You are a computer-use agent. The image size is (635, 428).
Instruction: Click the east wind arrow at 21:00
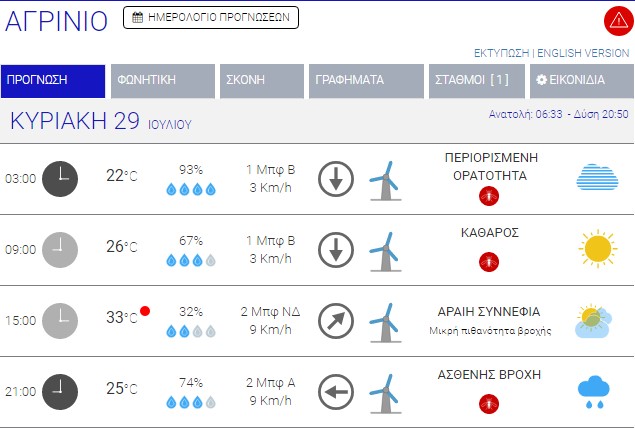(x=336, y=391)
